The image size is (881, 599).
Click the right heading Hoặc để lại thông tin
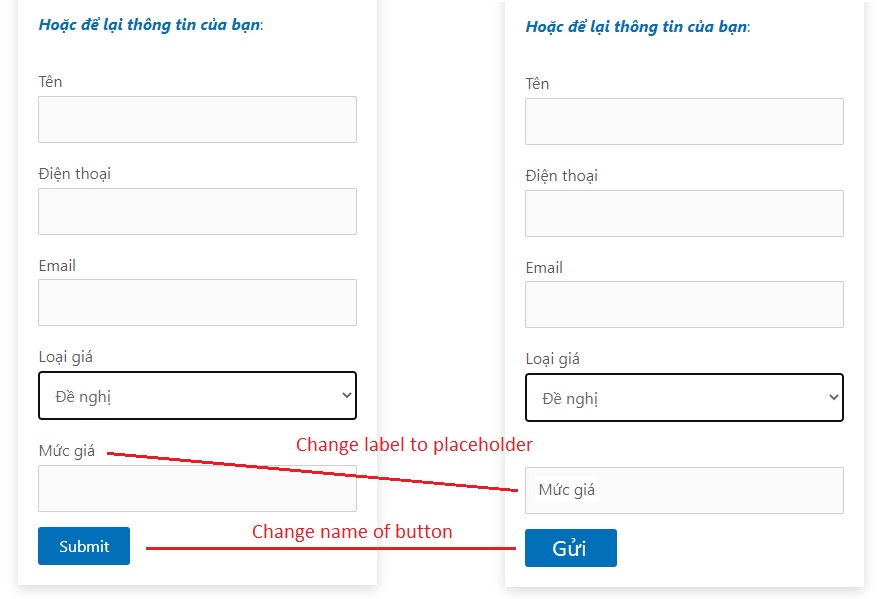coord(638,27)
